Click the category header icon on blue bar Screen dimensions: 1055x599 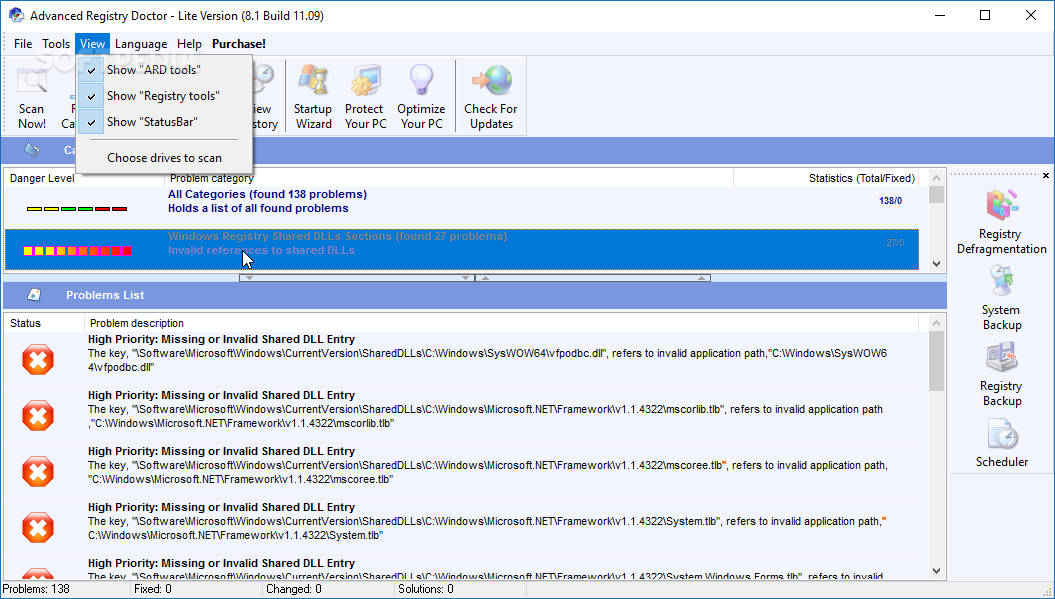(x=32, y=149)
